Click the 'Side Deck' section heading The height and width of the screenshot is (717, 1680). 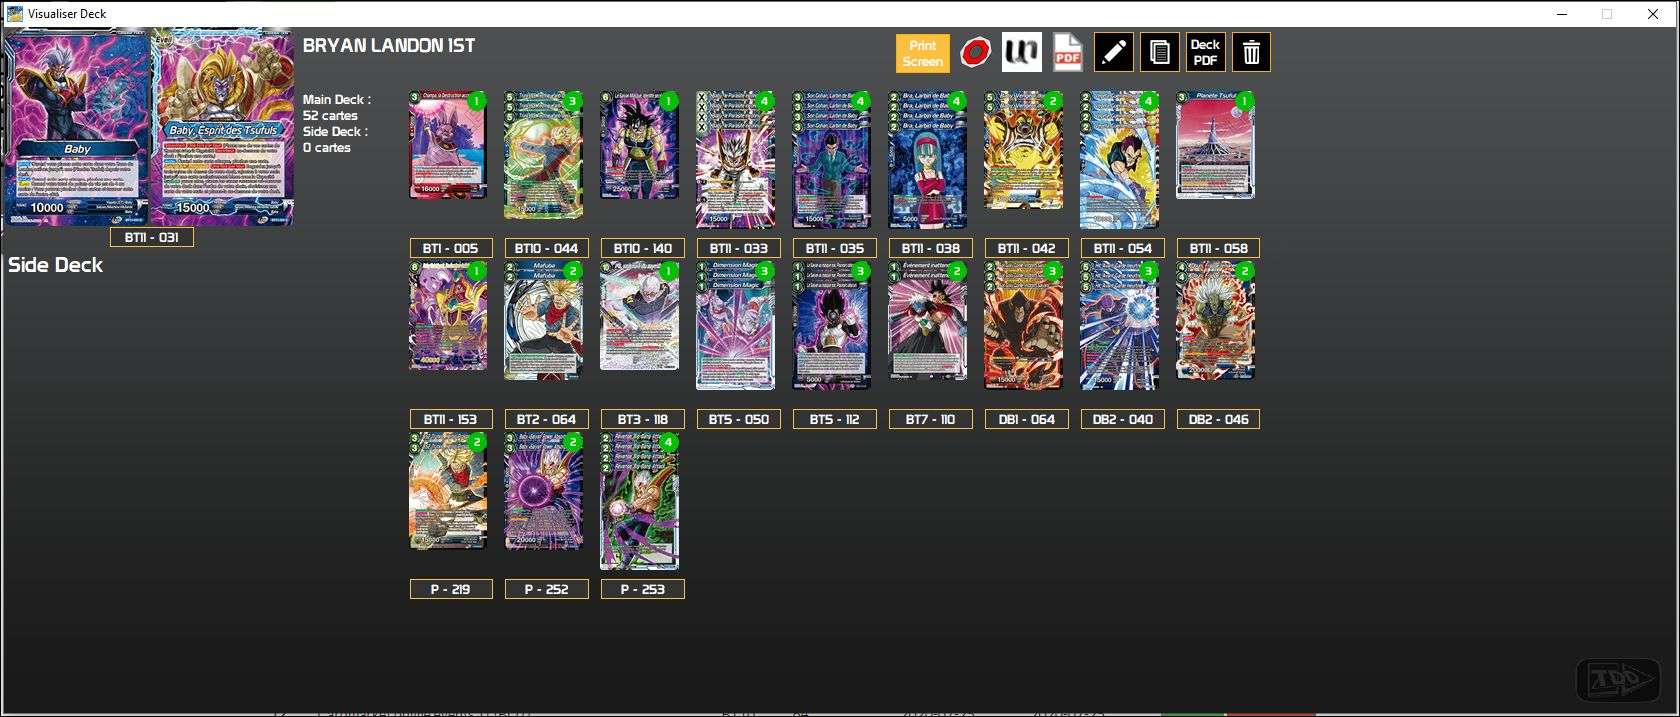[x=56, y=265]
